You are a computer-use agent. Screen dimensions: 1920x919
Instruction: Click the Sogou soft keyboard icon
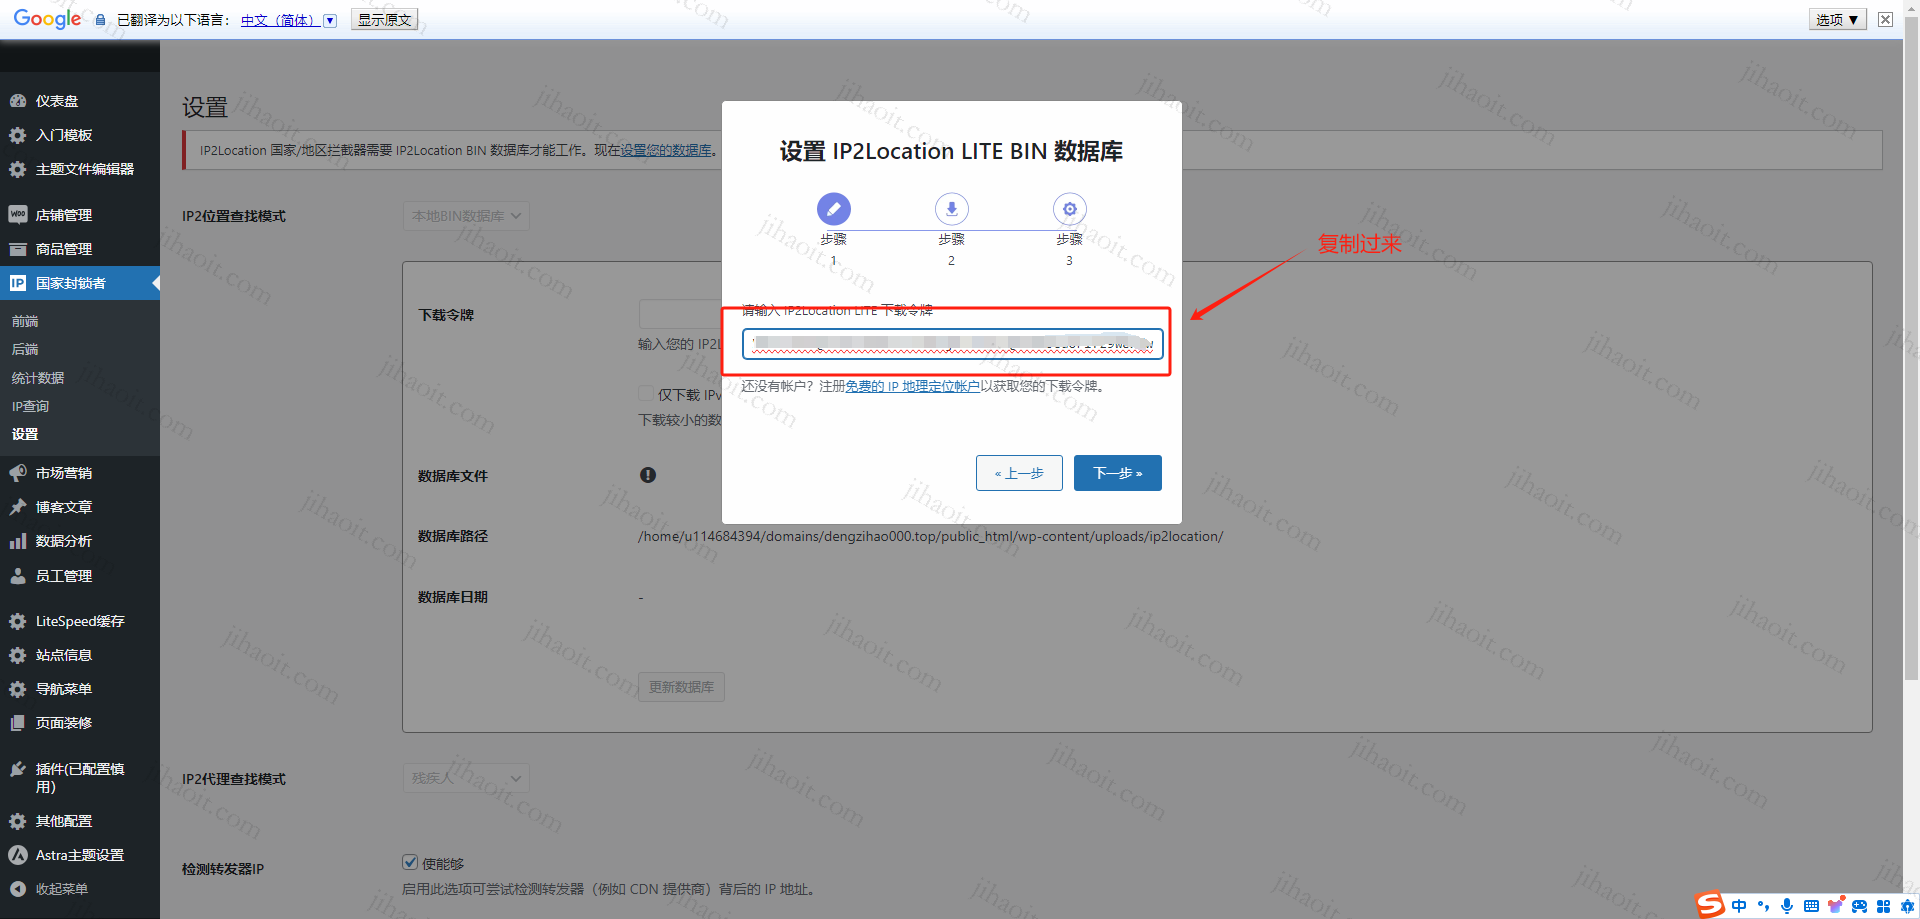tap(1811, 906)
